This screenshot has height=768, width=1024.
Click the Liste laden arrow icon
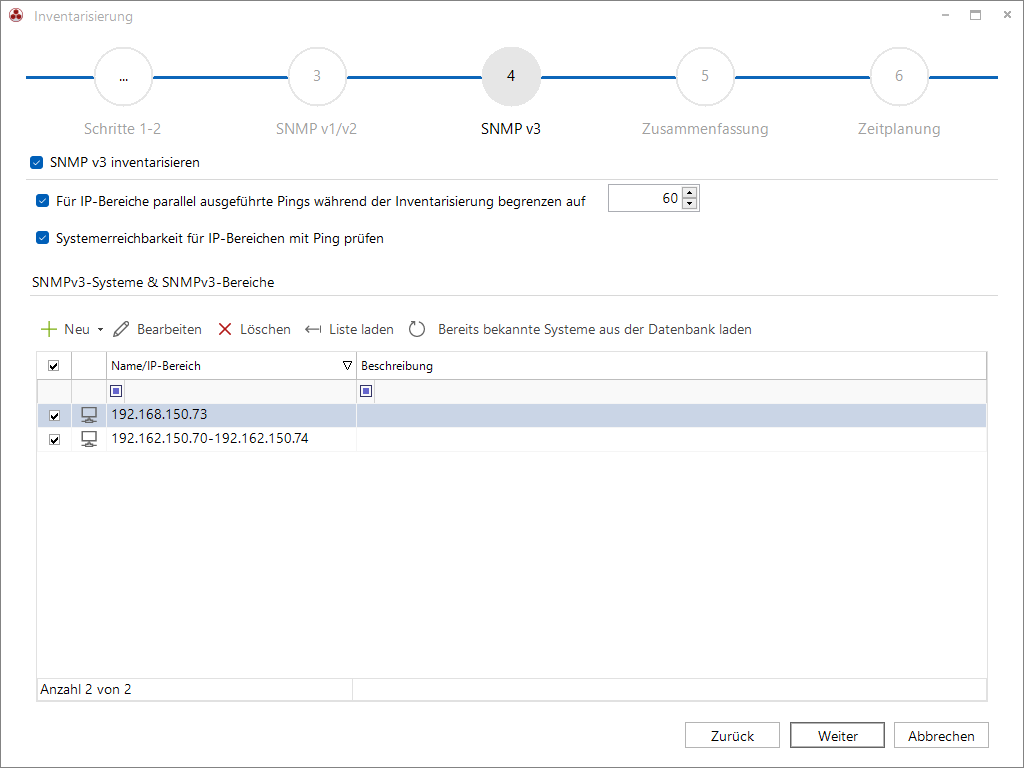coord(313,330)
